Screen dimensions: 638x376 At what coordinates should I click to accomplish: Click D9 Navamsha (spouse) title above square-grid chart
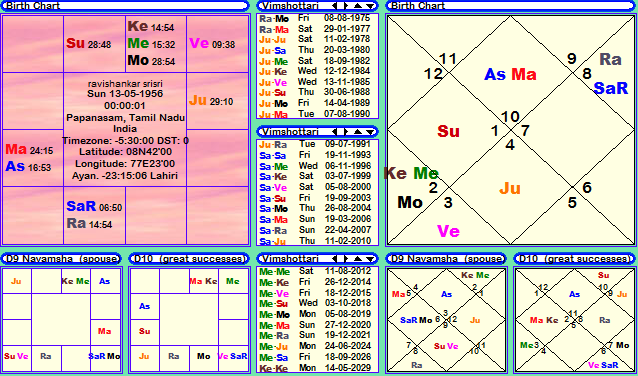click(61, 259)
